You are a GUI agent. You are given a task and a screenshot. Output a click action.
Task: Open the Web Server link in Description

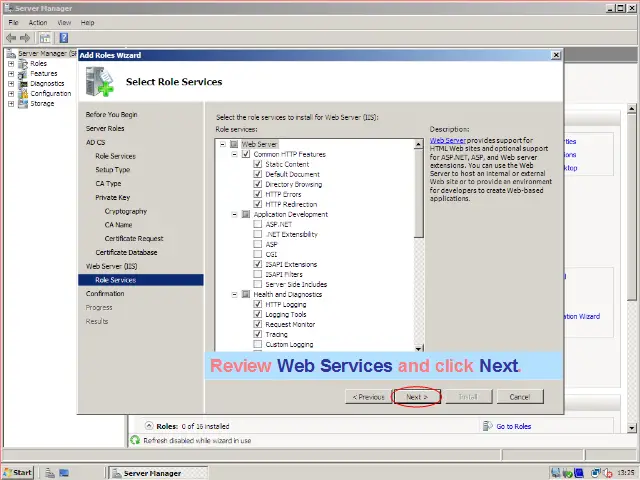click(x=447, y=141)
